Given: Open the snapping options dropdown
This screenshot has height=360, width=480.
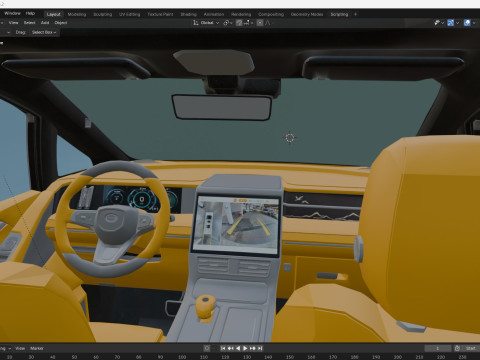Looking at the screenshot, I should click(x=248, y=23).
